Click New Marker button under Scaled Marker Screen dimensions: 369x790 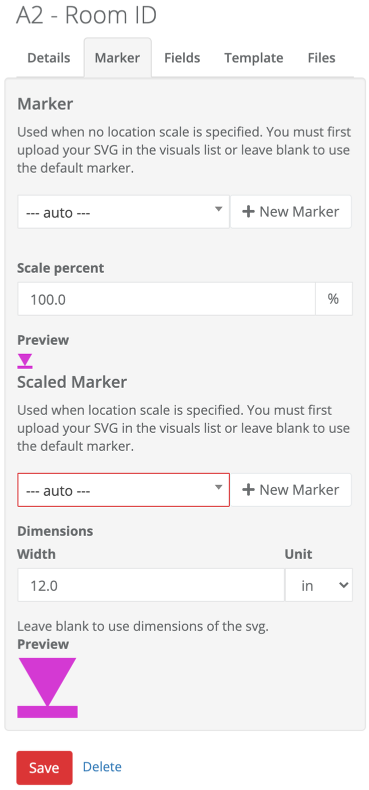point(291,490)
